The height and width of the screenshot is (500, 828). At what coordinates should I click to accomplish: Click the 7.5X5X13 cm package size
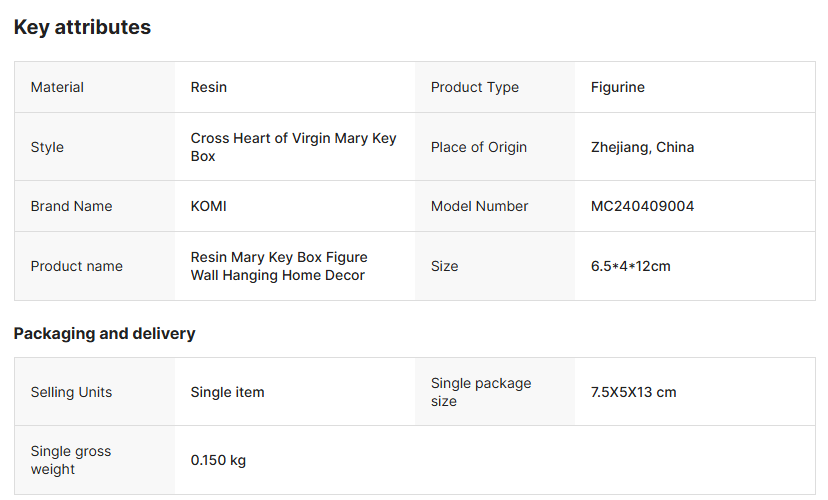[633, 392]
